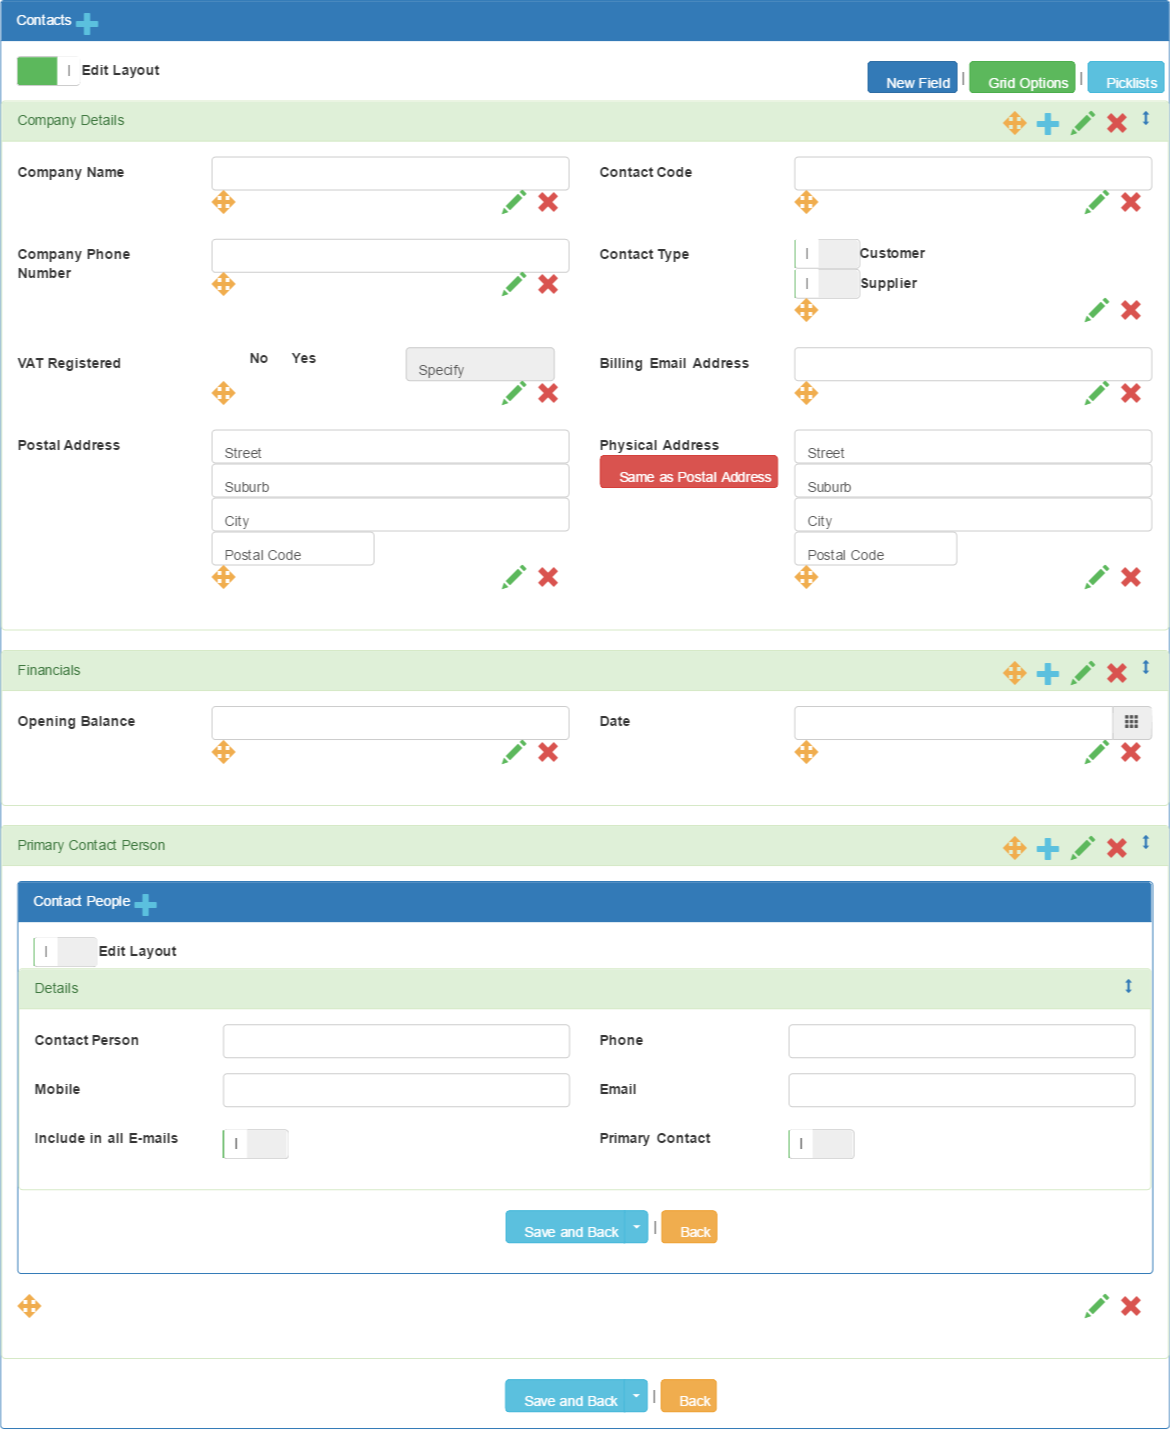
Task: Open the Date calendar picker icon
Action: point(1132,722)
